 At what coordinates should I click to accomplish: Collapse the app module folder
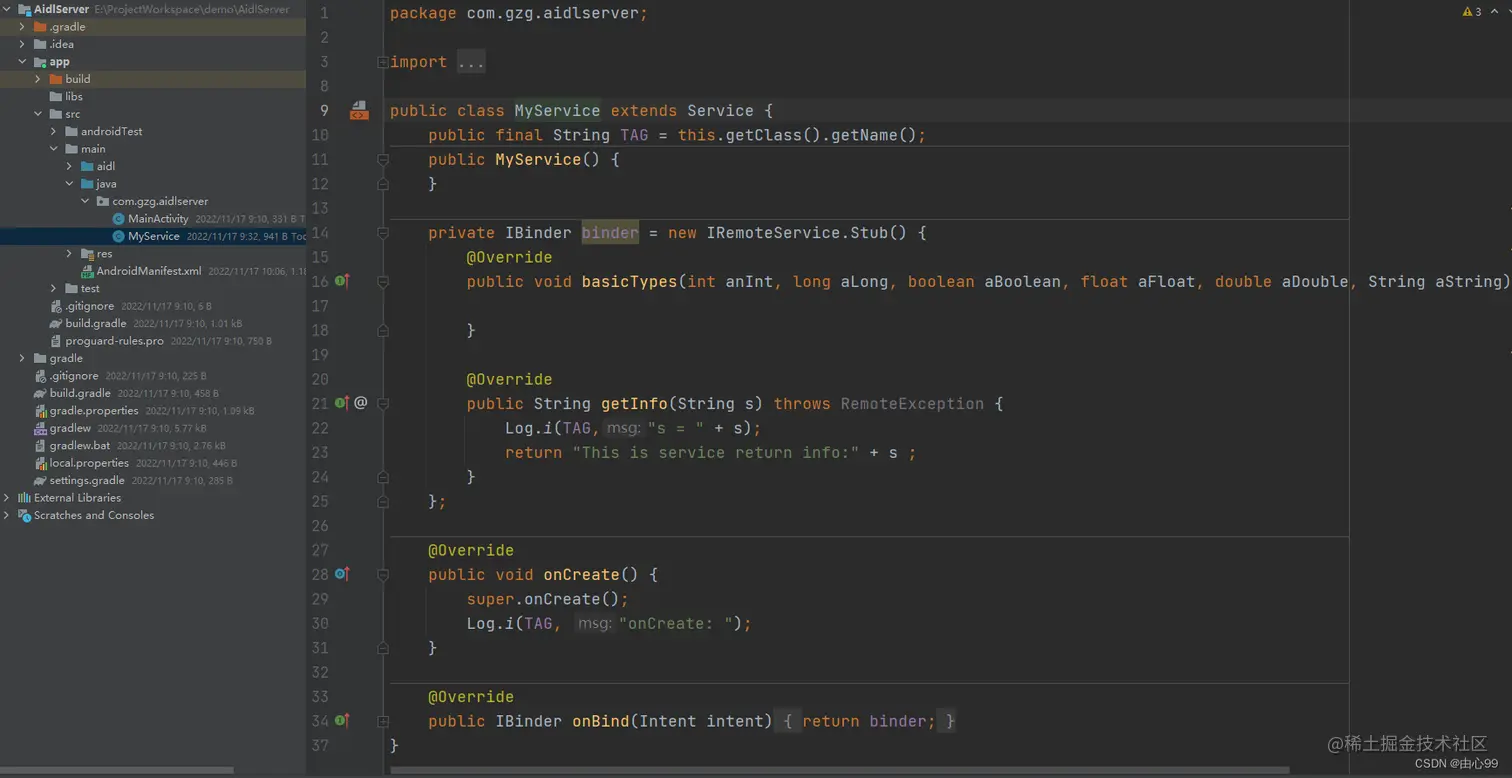[22, 62]
